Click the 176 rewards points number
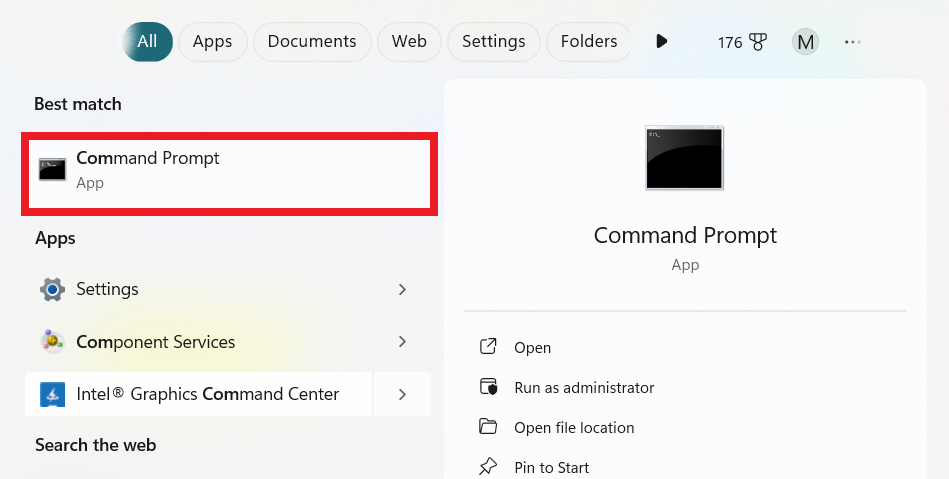The width and height of the screenshot is (949, 479). [730, 42]
